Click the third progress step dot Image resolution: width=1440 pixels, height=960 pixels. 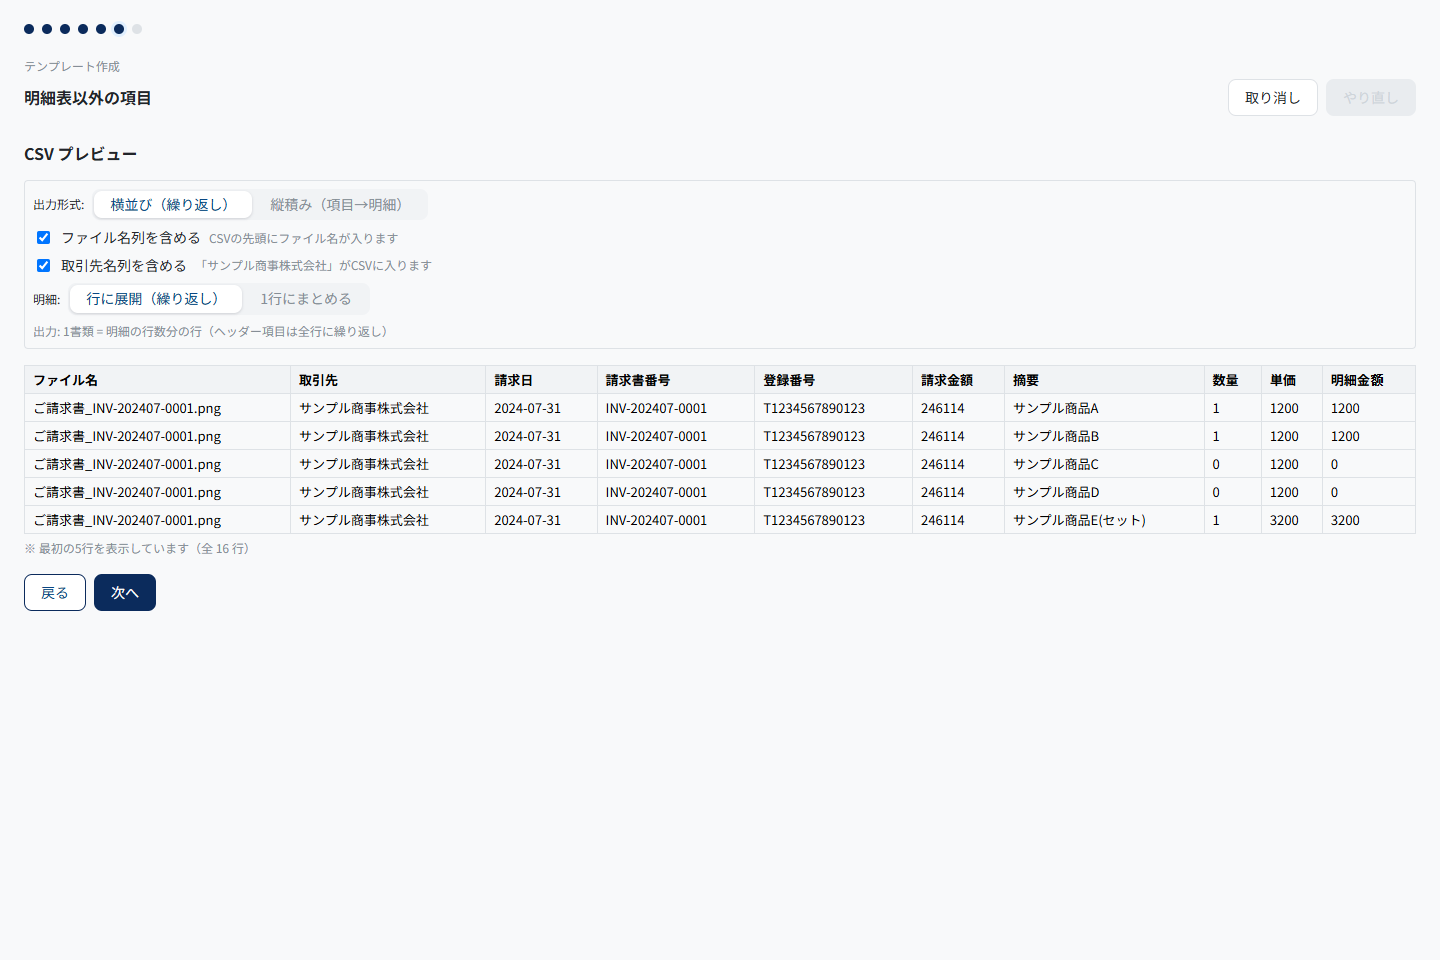[x=65, y=29]
